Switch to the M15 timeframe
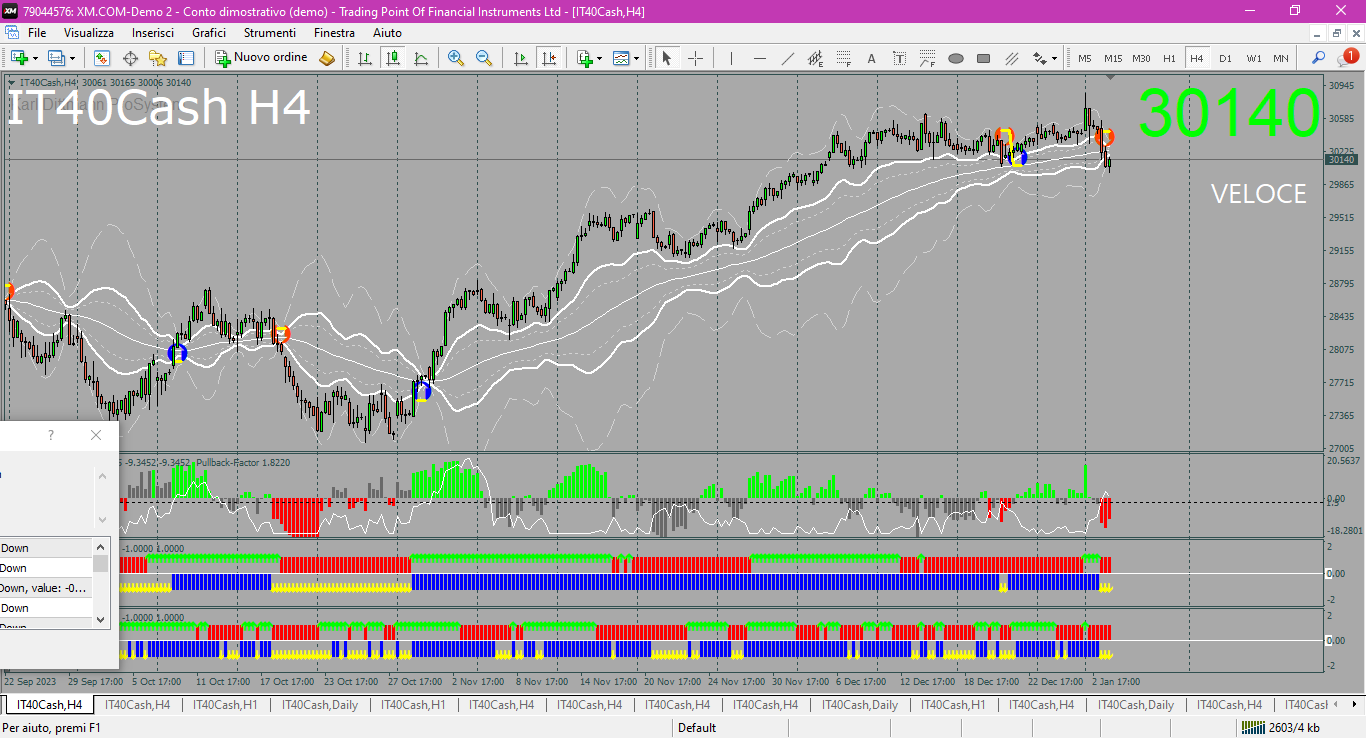The width and height of the screenshot is (1366, 738). pyautogui.click(x=1113, y=58)
